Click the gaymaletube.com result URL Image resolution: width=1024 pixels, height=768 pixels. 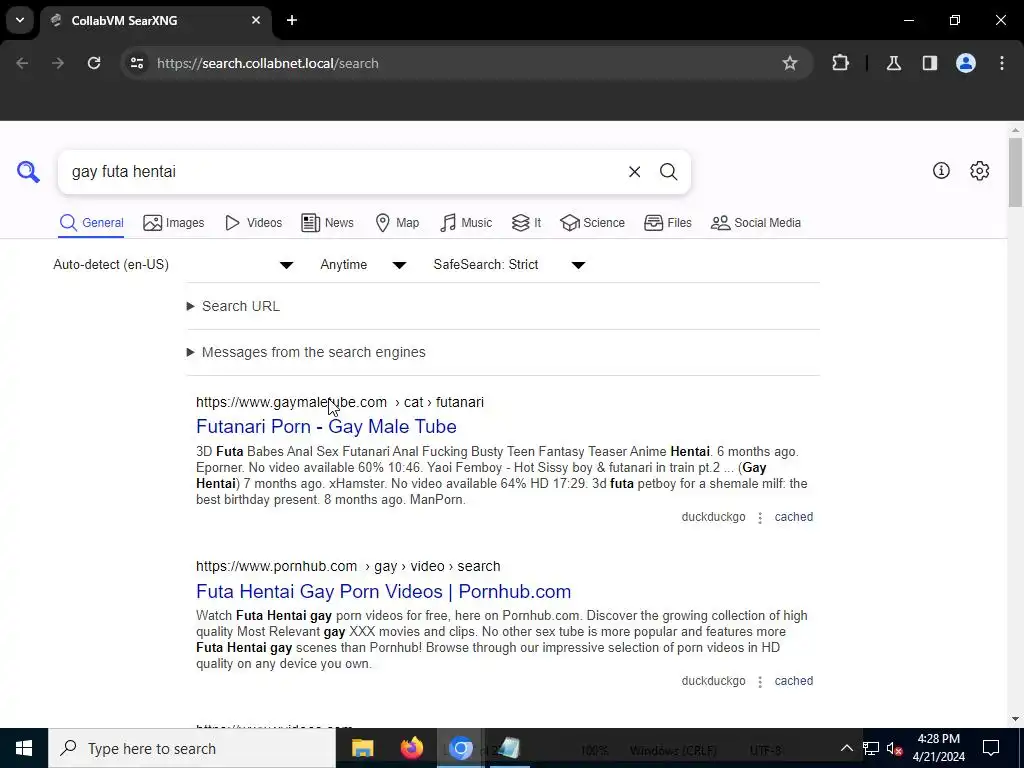(340, 402)
